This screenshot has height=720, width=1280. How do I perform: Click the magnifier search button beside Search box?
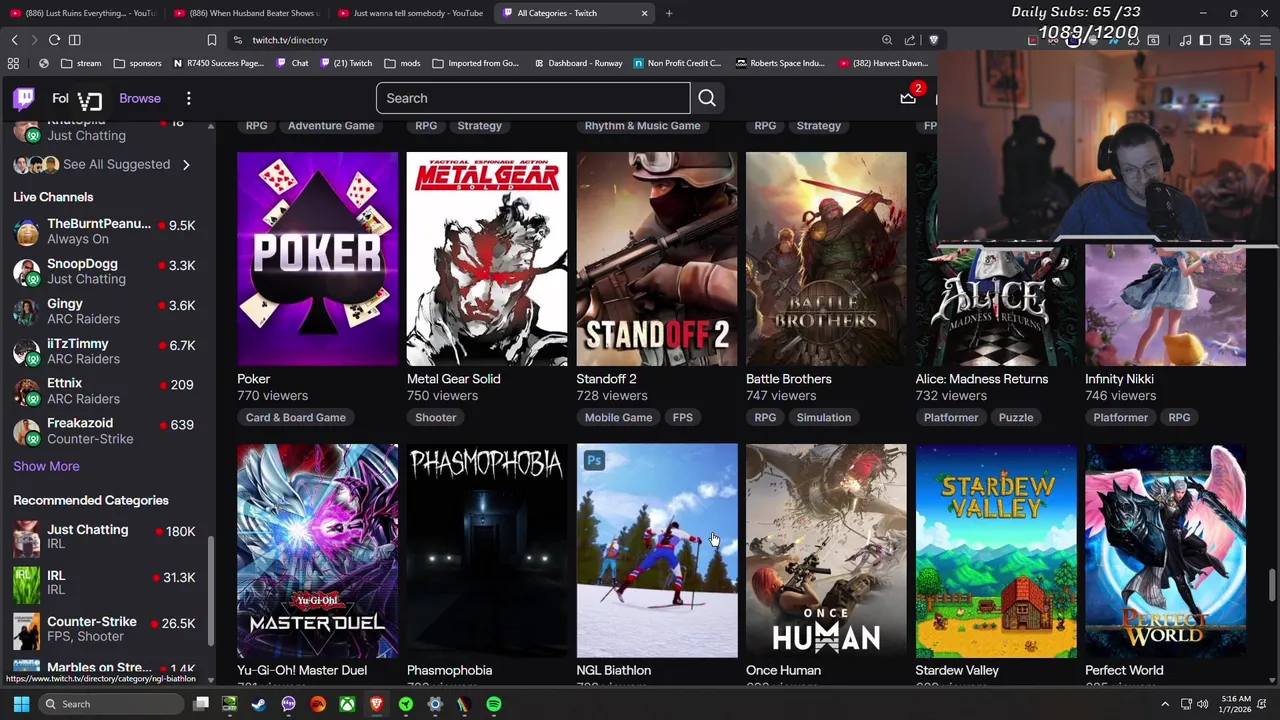click(x=707, y=98)
